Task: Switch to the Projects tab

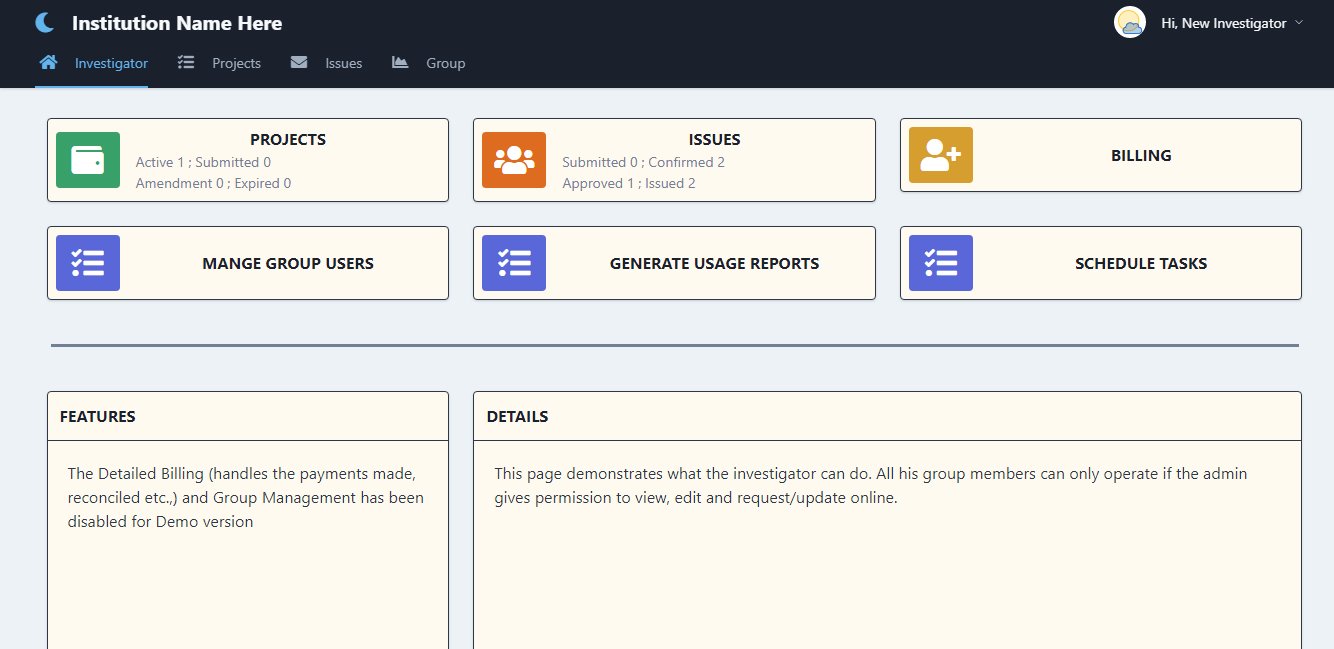Action: [236, 63]
